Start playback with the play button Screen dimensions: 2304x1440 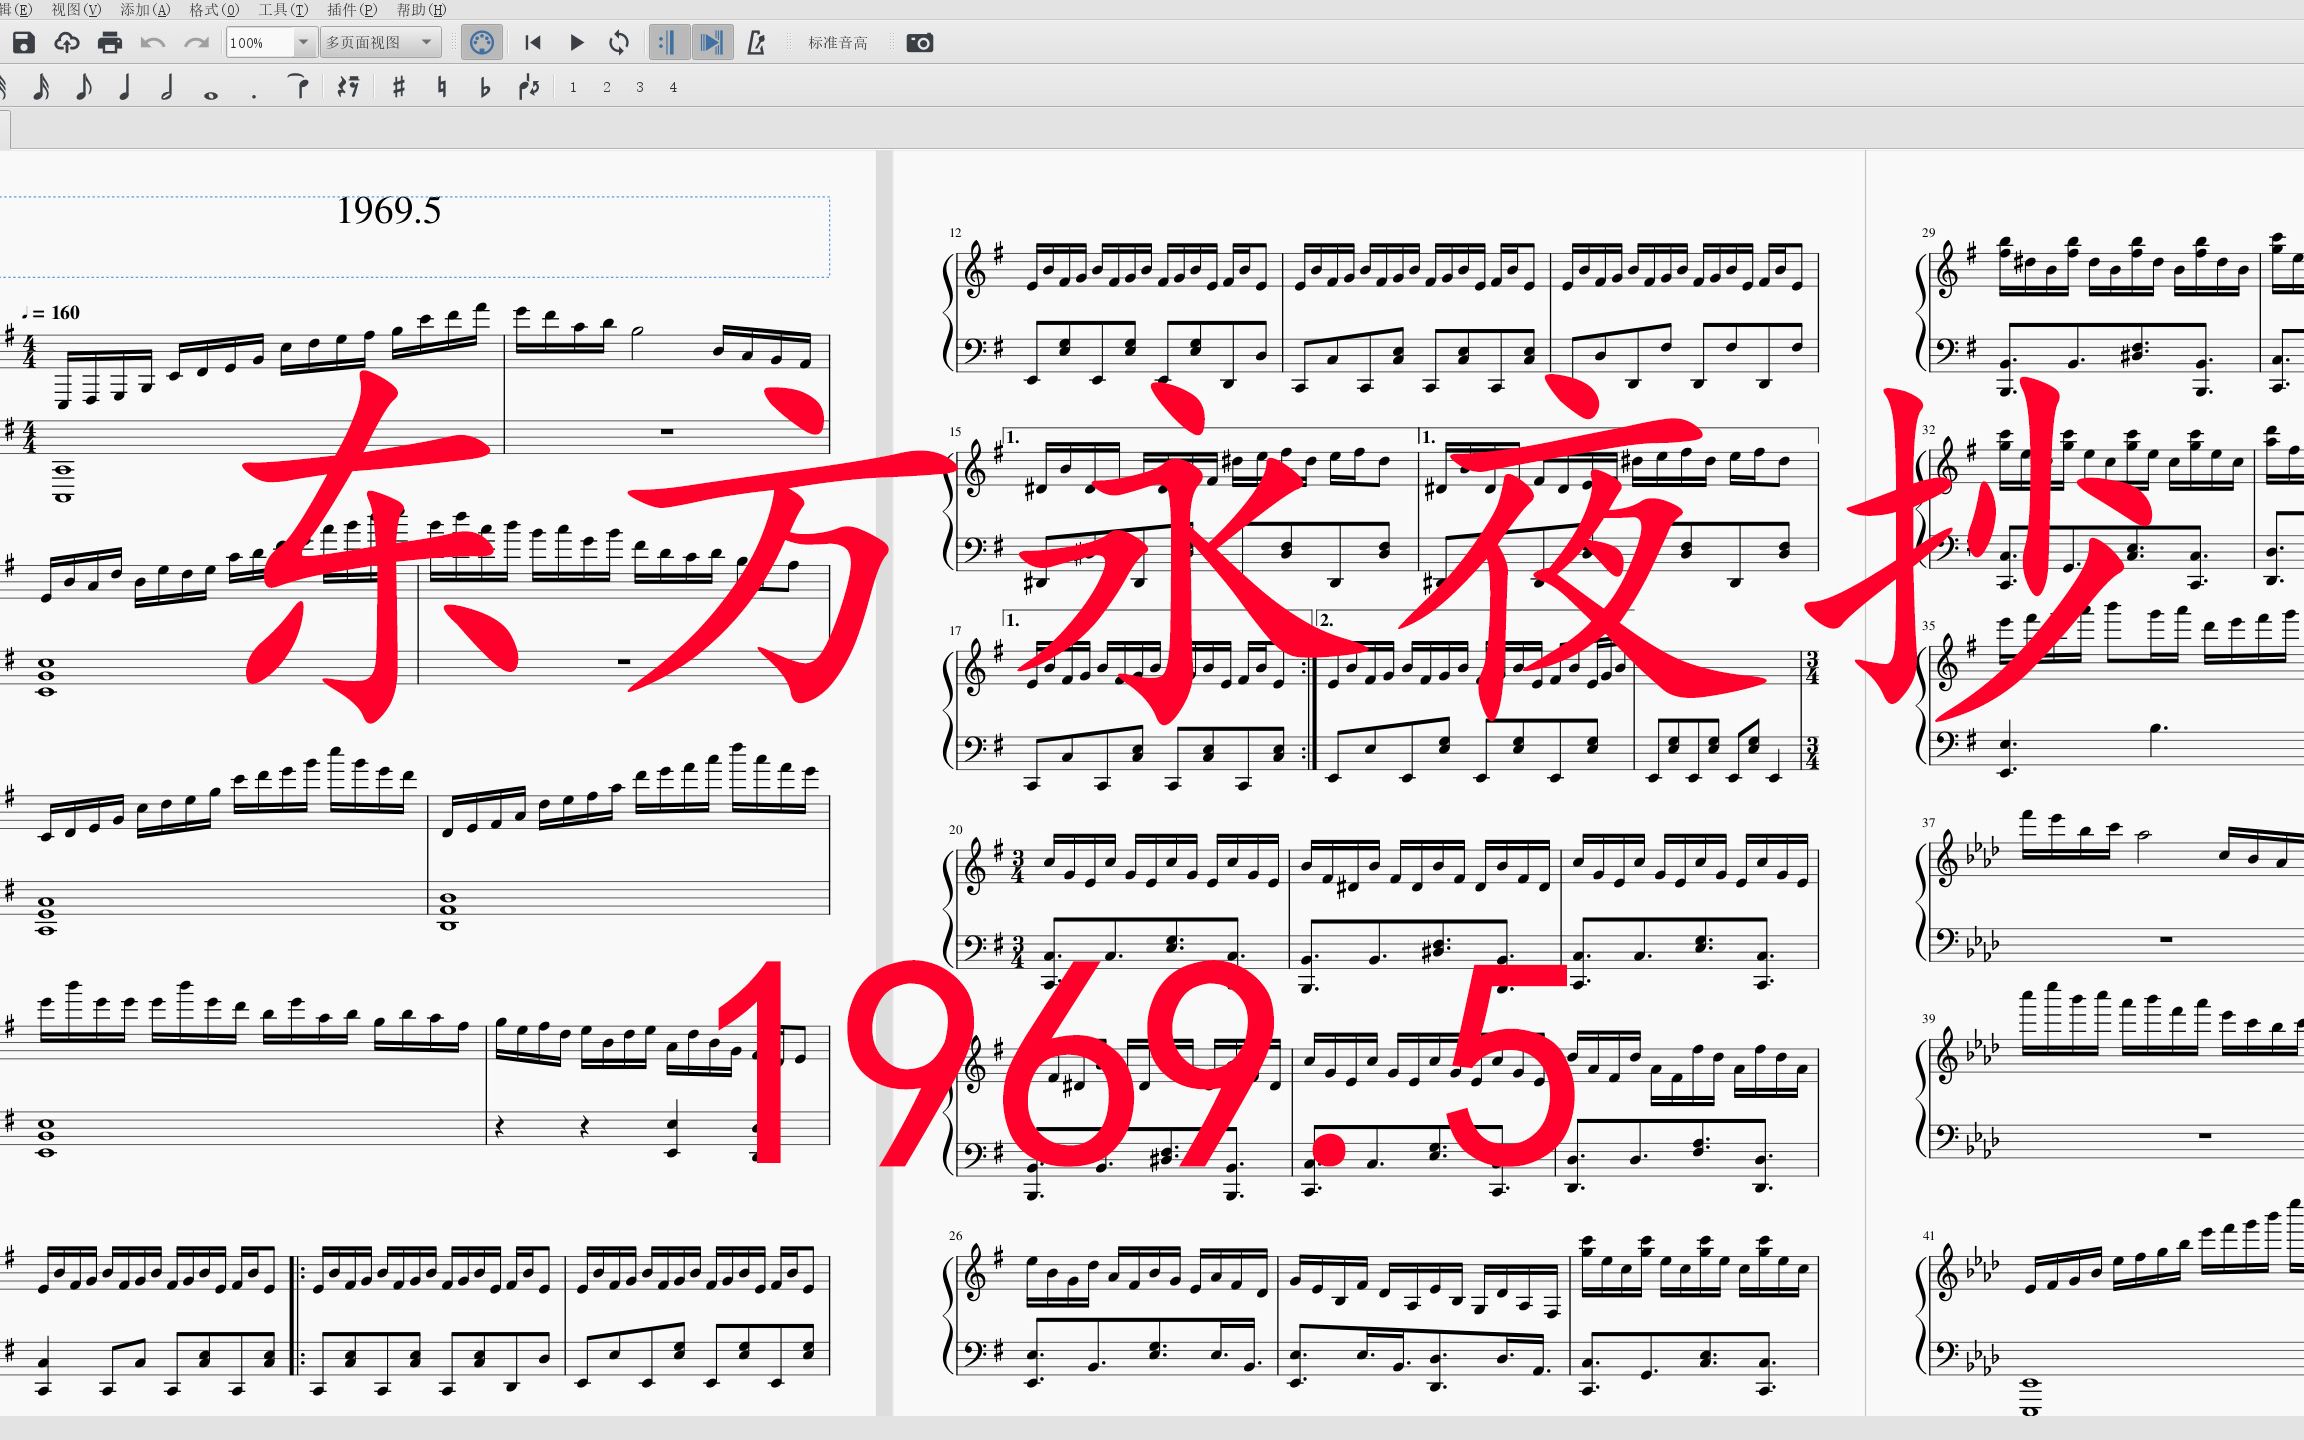click(x=577, y=43)
